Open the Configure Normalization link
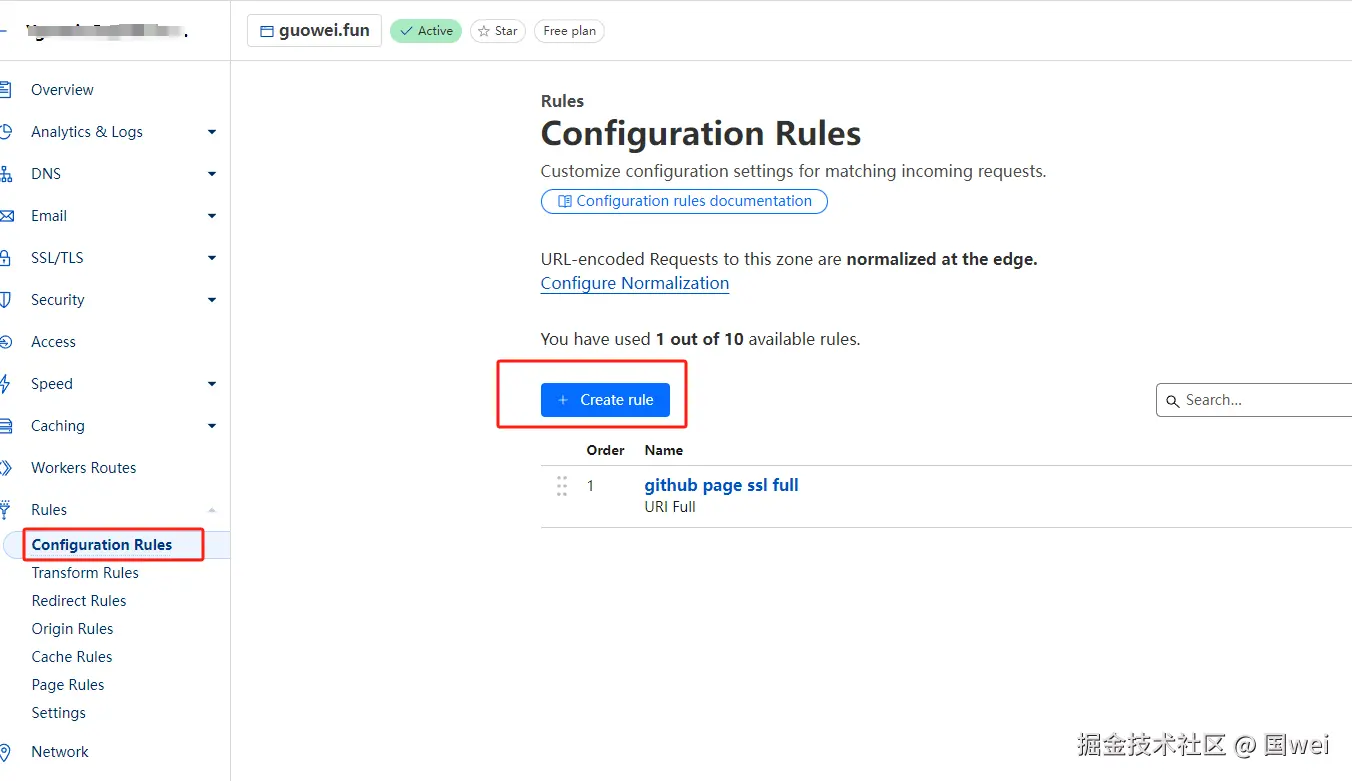Screen dimensions: 1352x781 pos(635,283)
